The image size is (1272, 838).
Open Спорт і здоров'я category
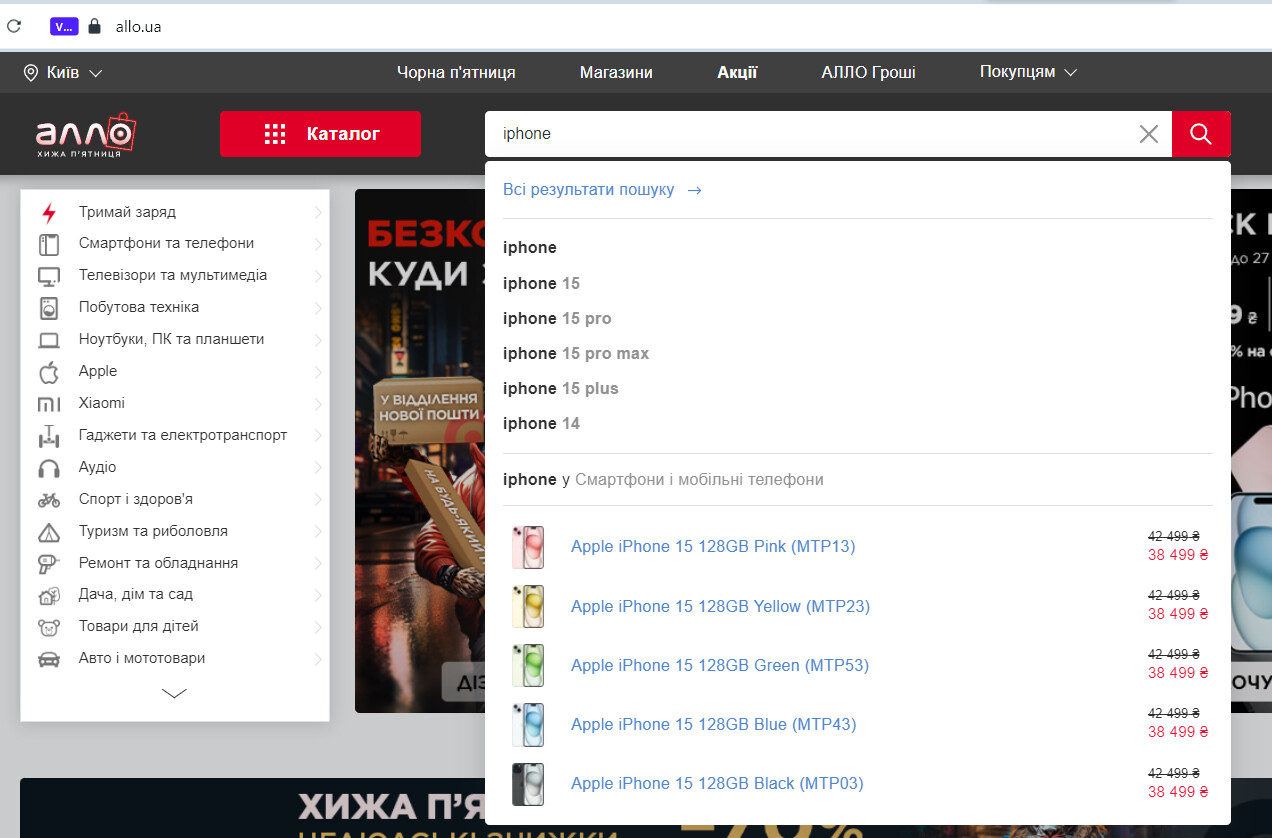coord(136,499)
